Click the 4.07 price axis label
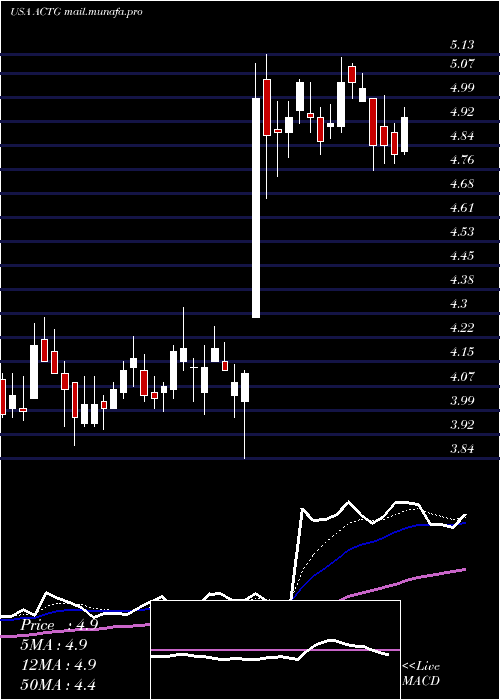This screenshot has width=500, height=700. click(x=462, y=376)
